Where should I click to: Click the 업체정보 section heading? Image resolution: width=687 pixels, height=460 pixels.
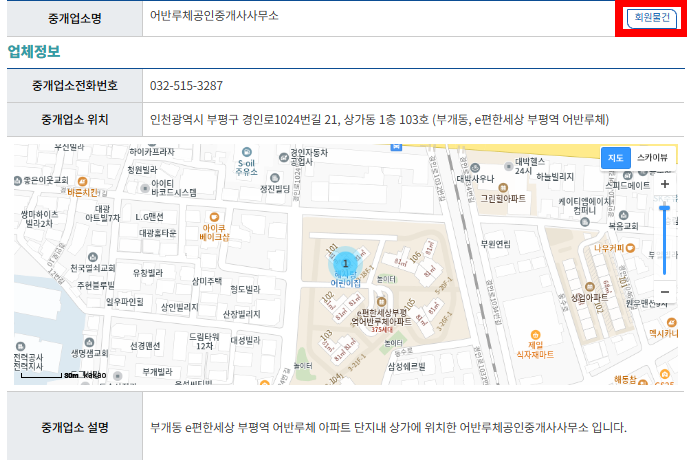(x=34, y=52)
